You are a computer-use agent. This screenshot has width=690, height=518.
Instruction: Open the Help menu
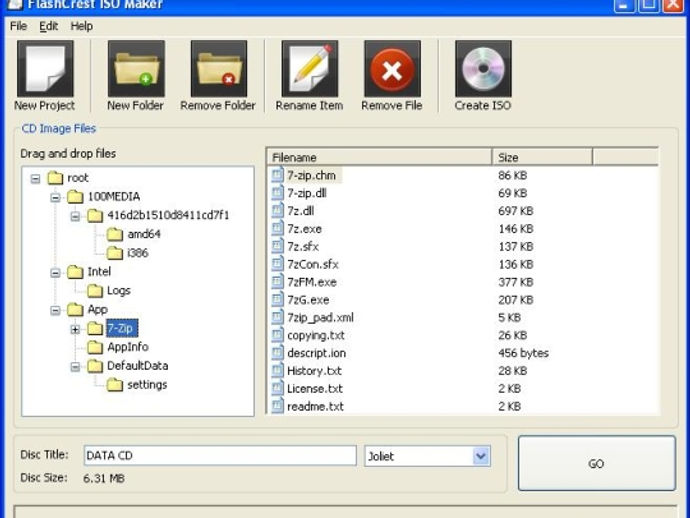coord(82,26)
